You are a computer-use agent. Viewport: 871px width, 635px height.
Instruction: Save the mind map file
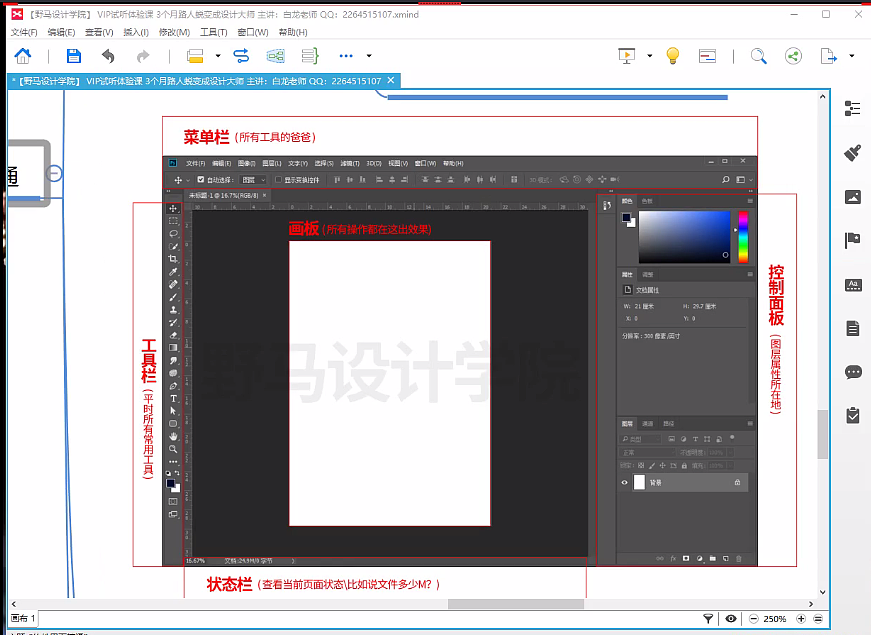[x=73, y=56]
